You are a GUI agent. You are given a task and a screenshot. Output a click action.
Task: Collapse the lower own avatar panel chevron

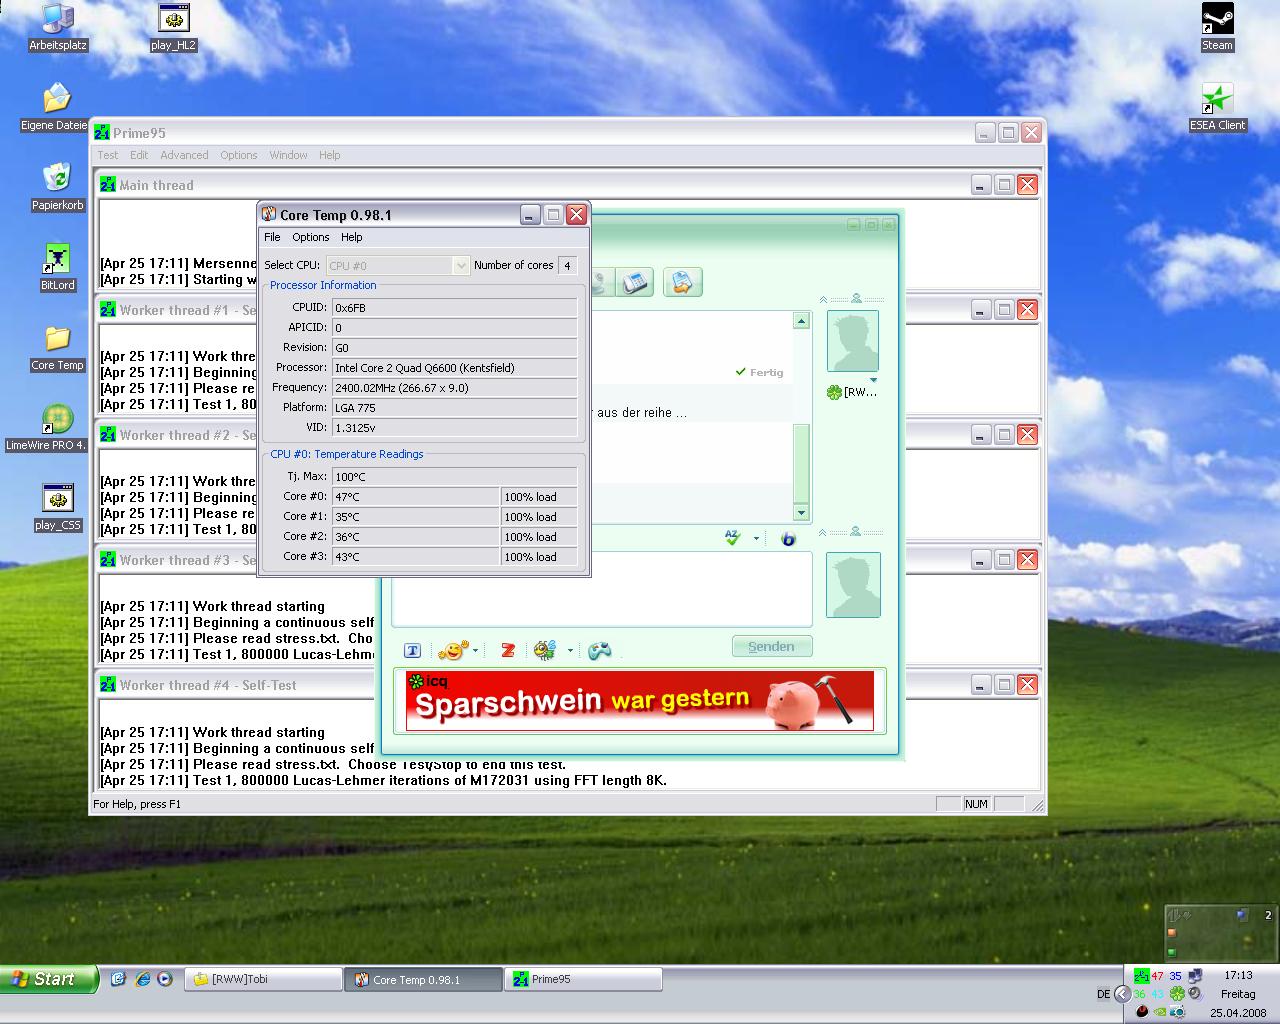823,532
